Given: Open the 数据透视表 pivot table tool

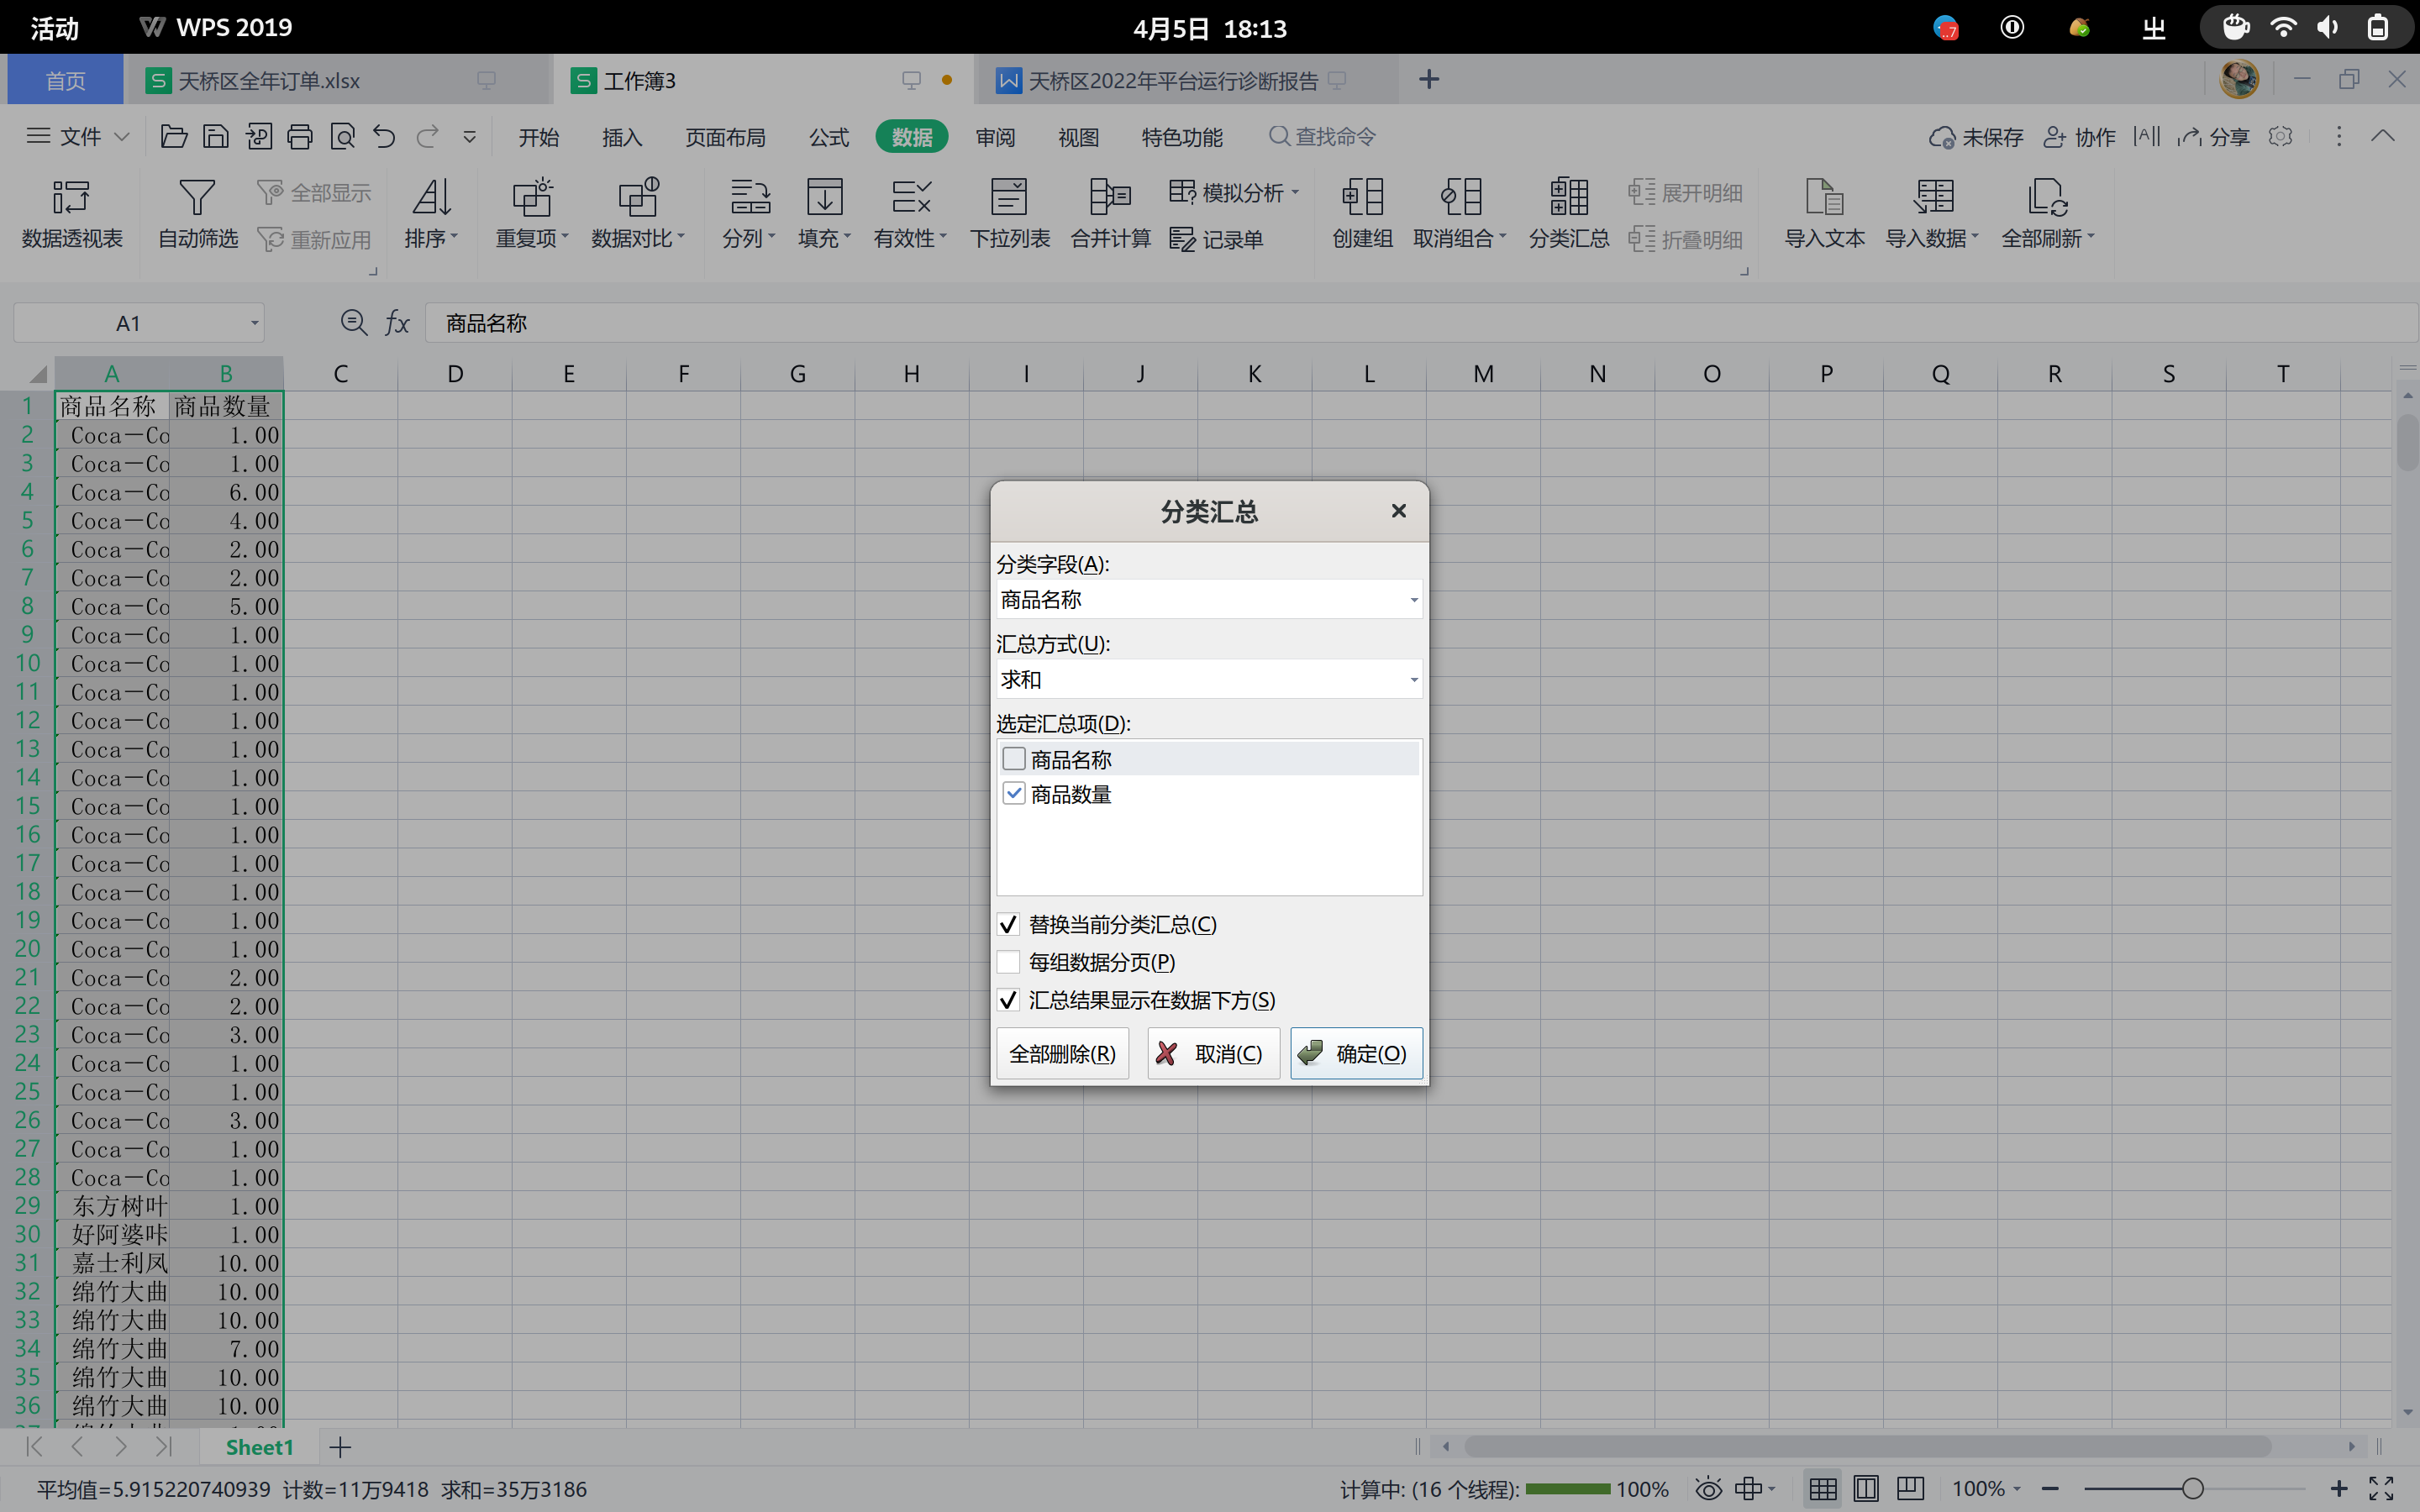Looking at the screenshot, I should [72, 213].
